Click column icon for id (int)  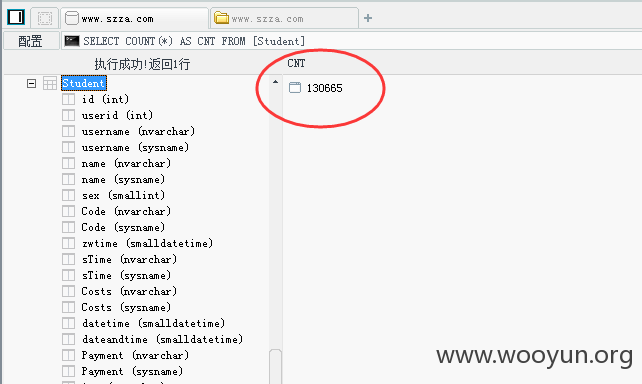pyautogui.click(x=68, y=99)
